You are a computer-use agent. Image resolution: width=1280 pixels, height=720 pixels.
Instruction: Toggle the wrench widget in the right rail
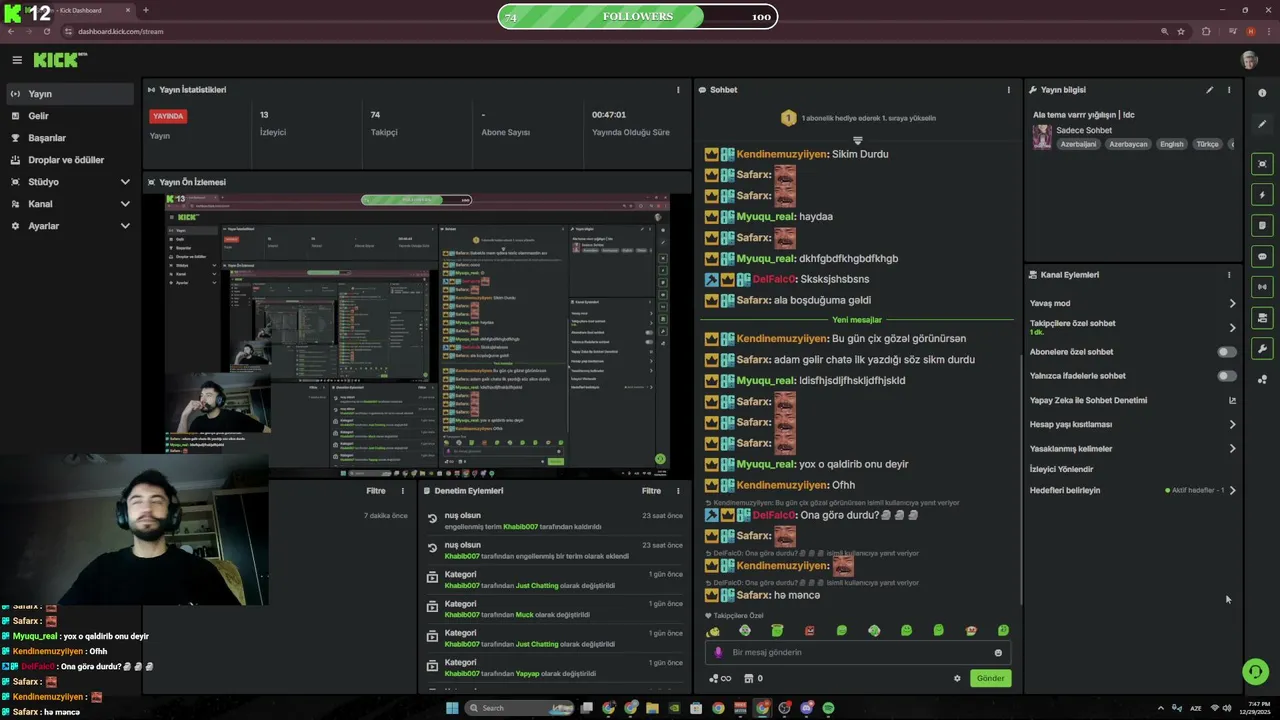point(1262,349)
